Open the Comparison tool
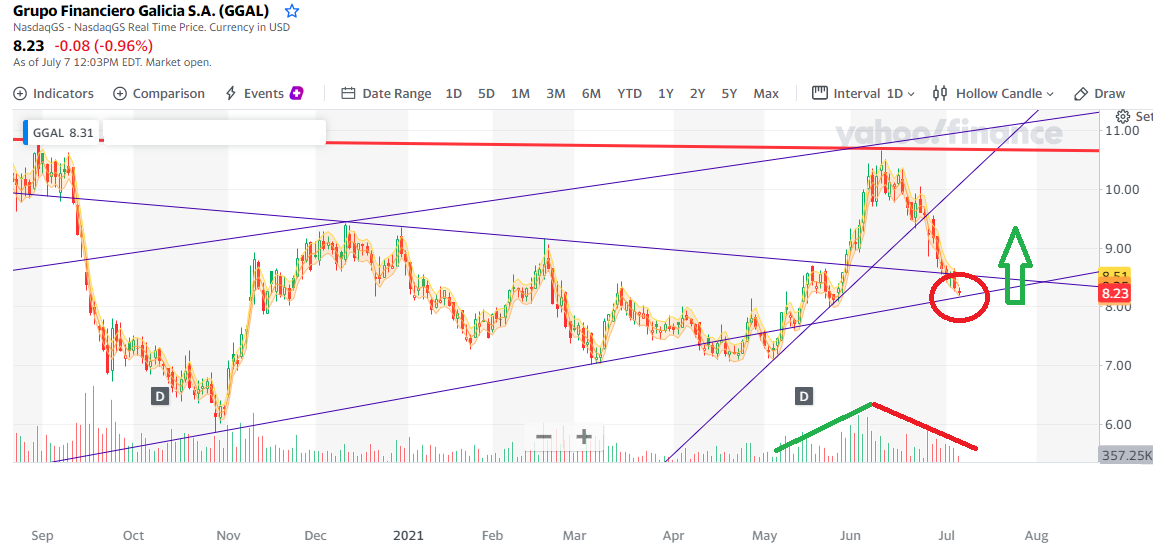 click(x=159, y=93)
